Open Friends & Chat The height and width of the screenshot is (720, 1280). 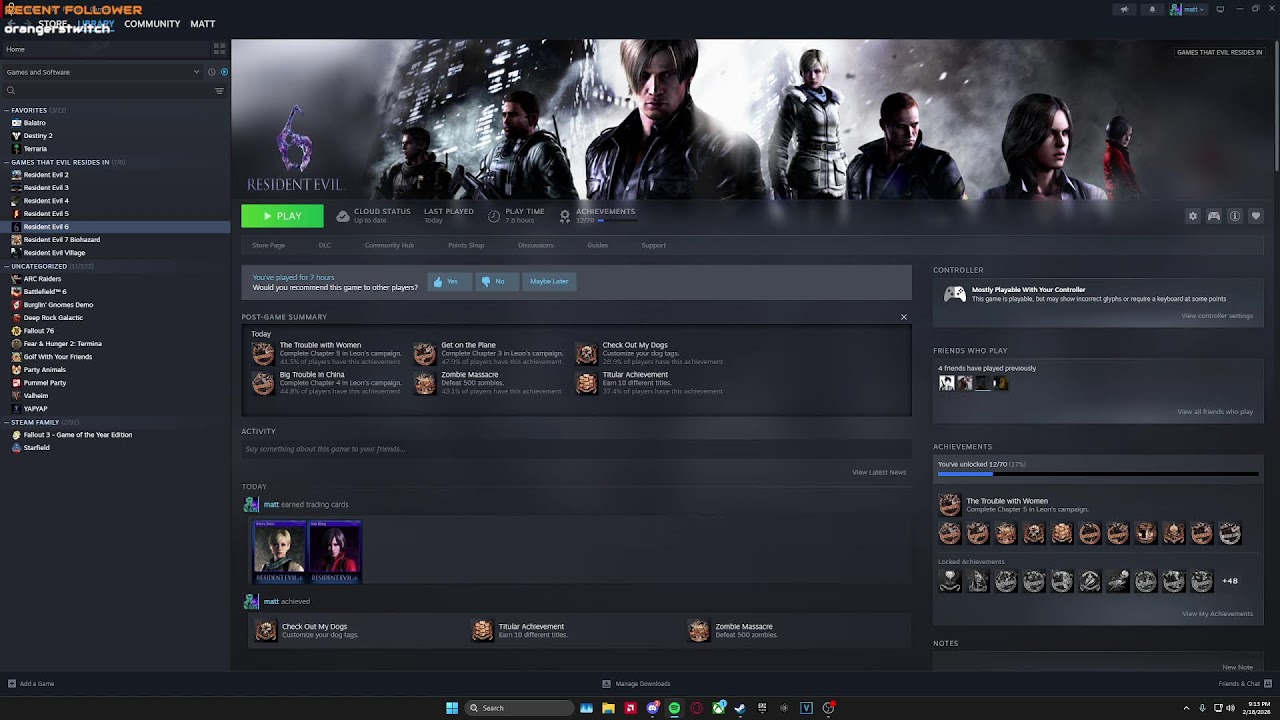[1243, 684]
